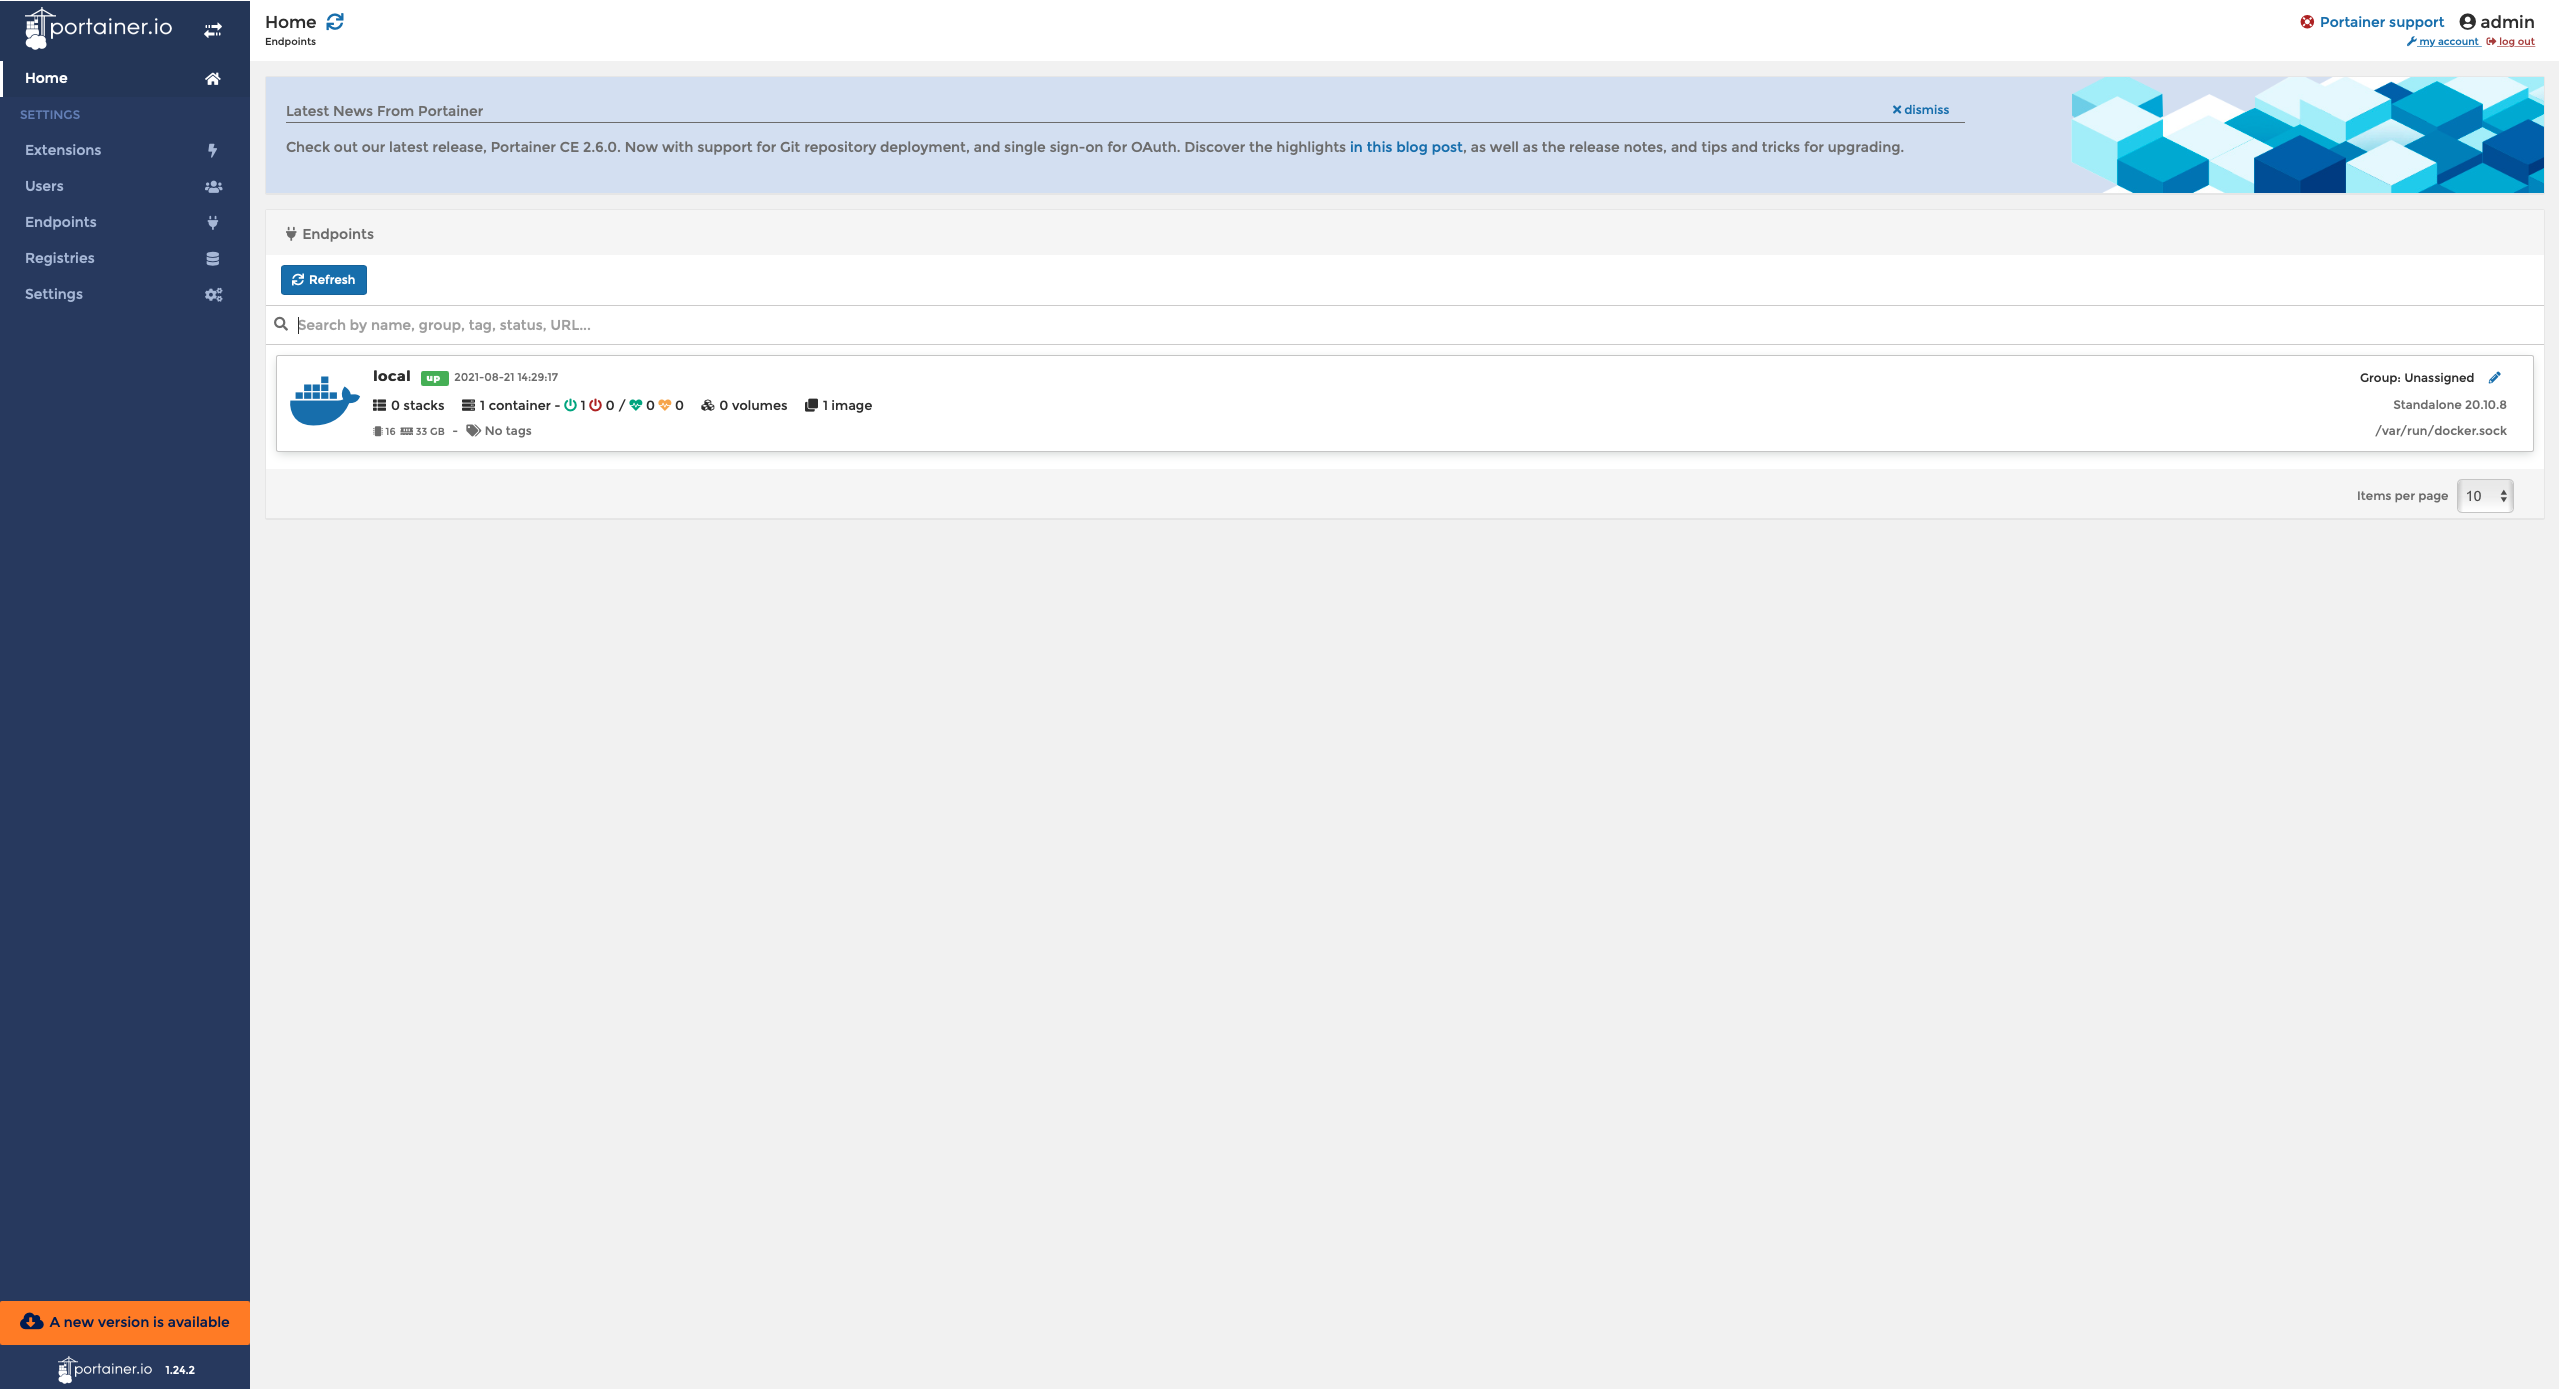Image resolution: width=2559 pixels, height=1389 pixels.
Task: Click the Docker whale icon for local endpoint
Action: pyautogui.click(x=323, y=401)
